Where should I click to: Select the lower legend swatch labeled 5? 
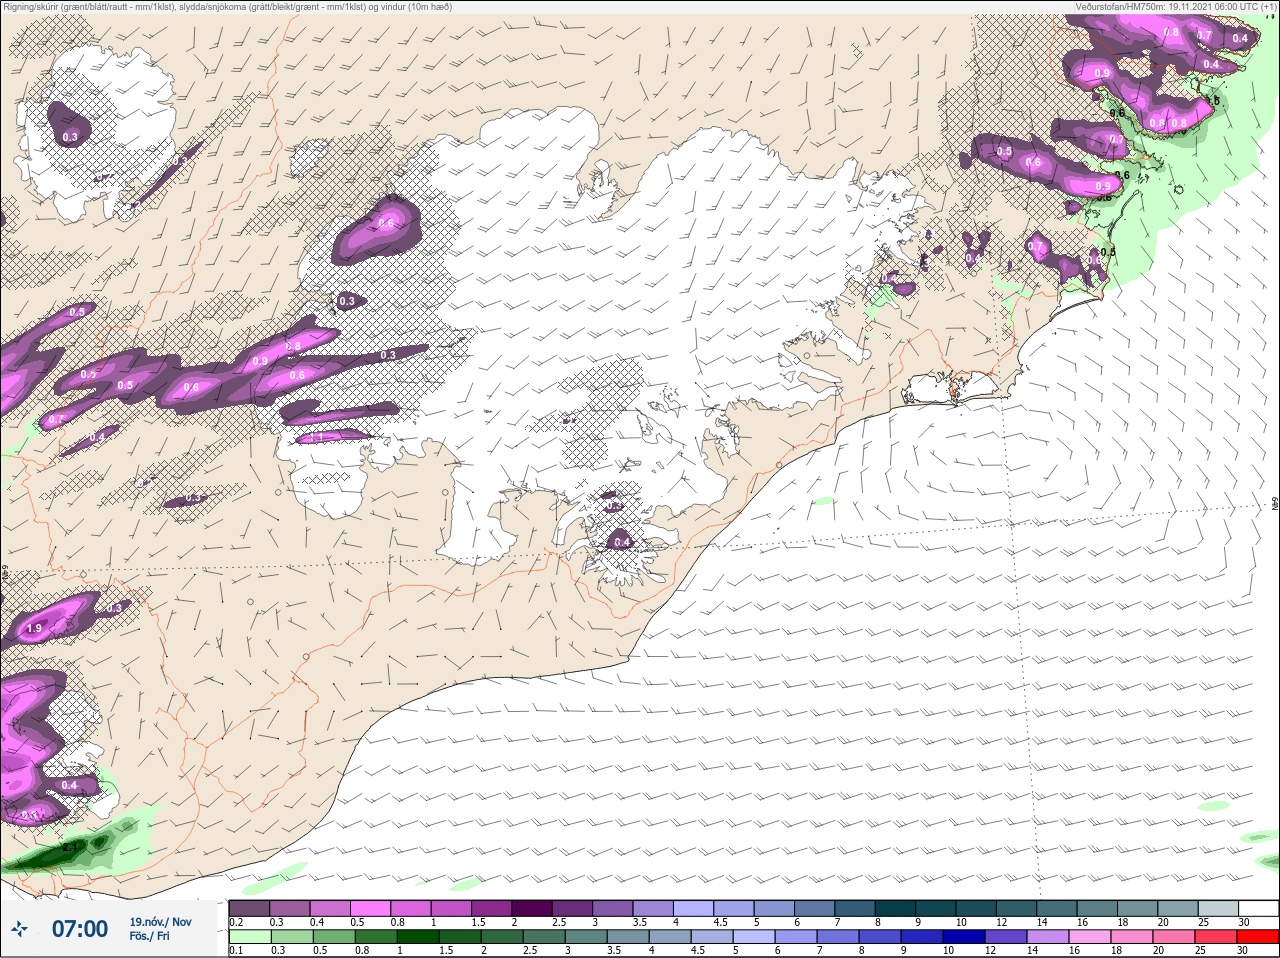coord(753,937)
